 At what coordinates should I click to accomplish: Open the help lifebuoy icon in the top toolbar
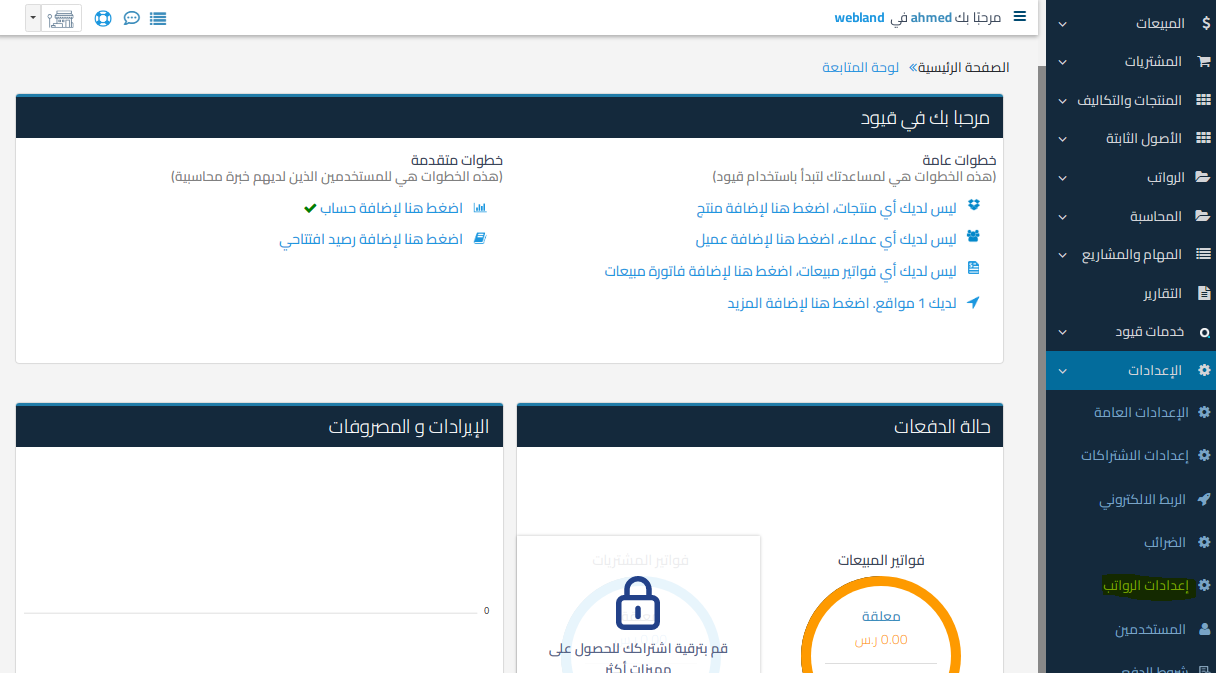click(103, 17)
